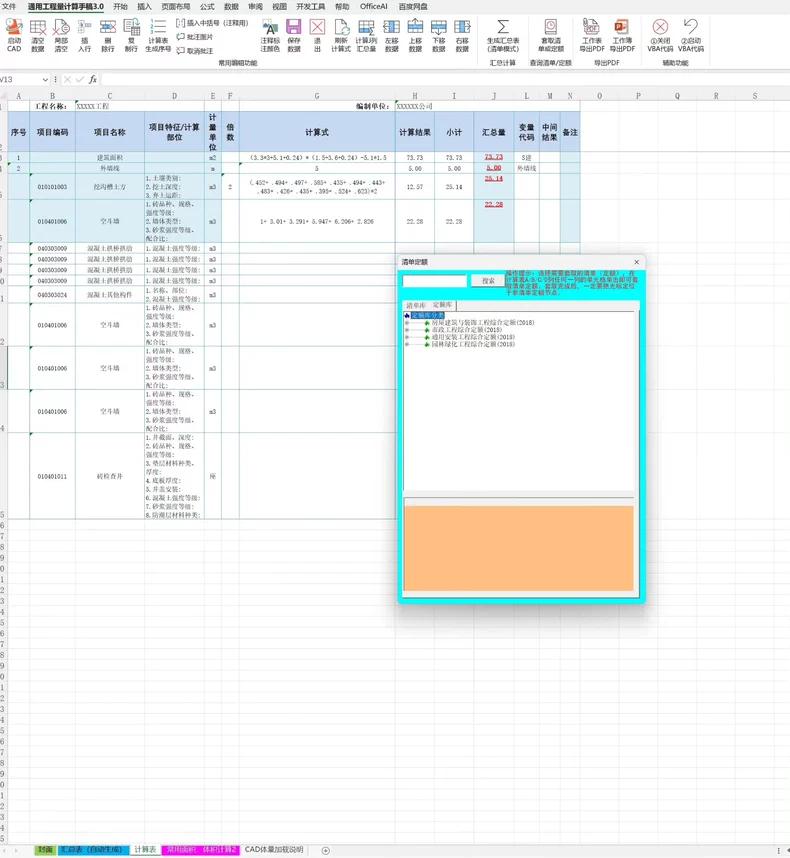Viewport: 790px width, 858px height.
Task: Click 插入中括号 (注释用) in ribbon
Action: point(214,22)
